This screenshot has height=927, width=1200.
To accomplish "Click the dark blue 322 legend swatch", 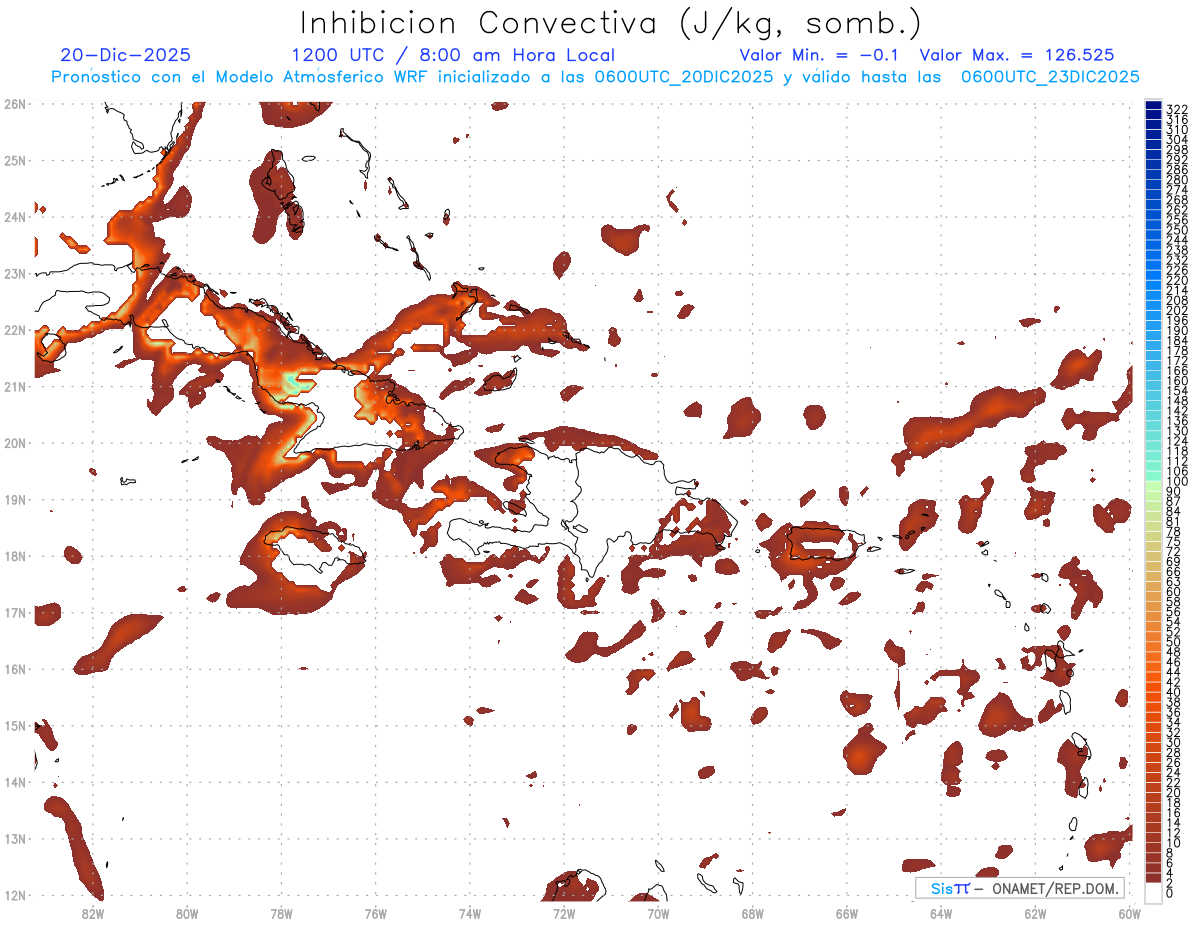I will pos(1153,107).
